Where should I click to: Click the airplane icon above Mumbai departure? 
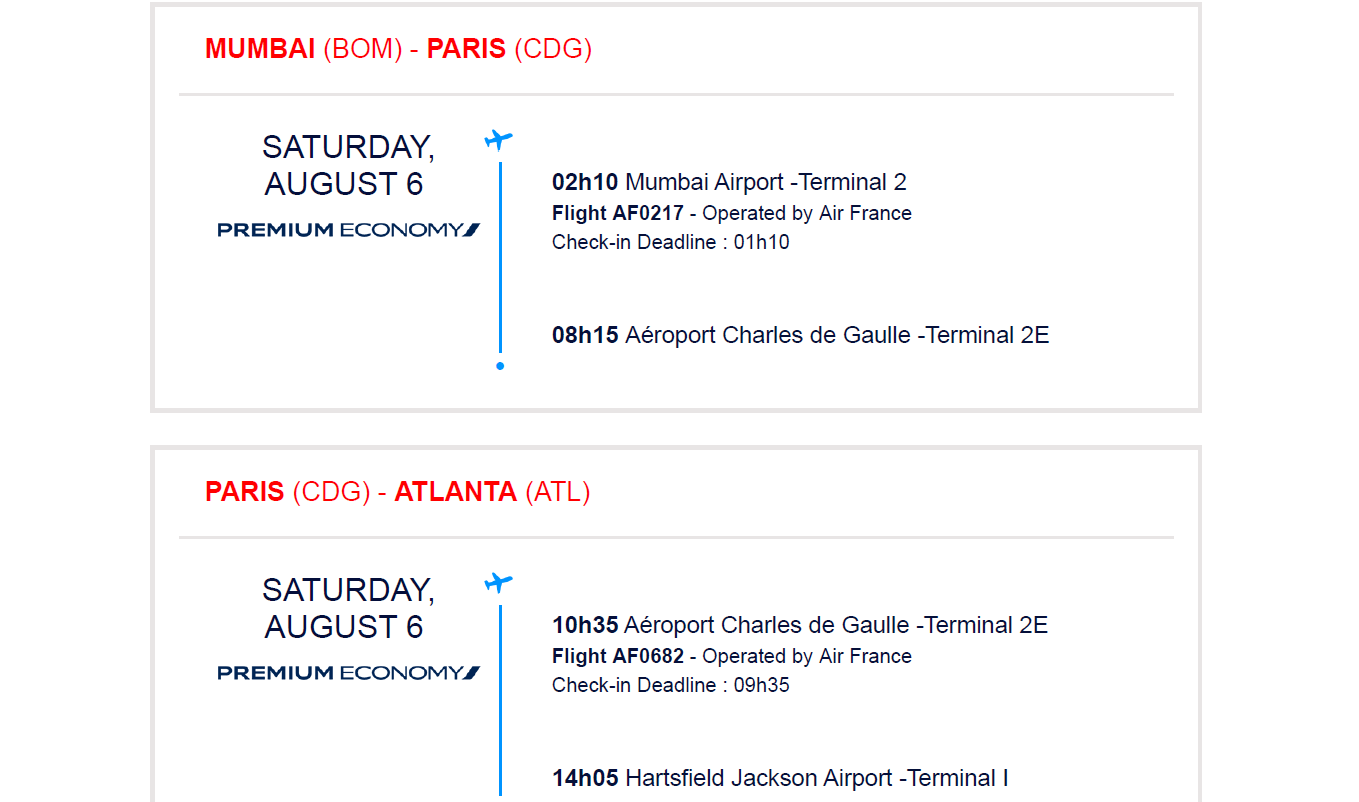point(498,139)
